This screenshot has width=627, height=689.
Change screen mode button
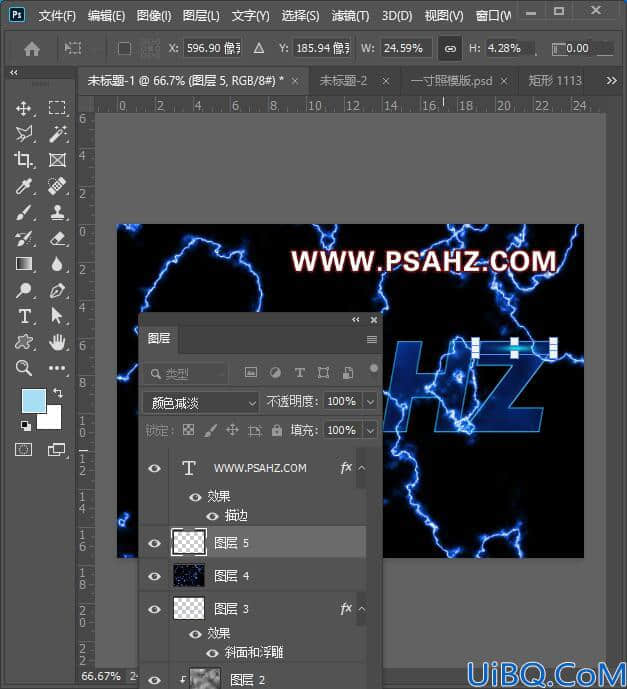pyautogui.click(x=56, y=449)
